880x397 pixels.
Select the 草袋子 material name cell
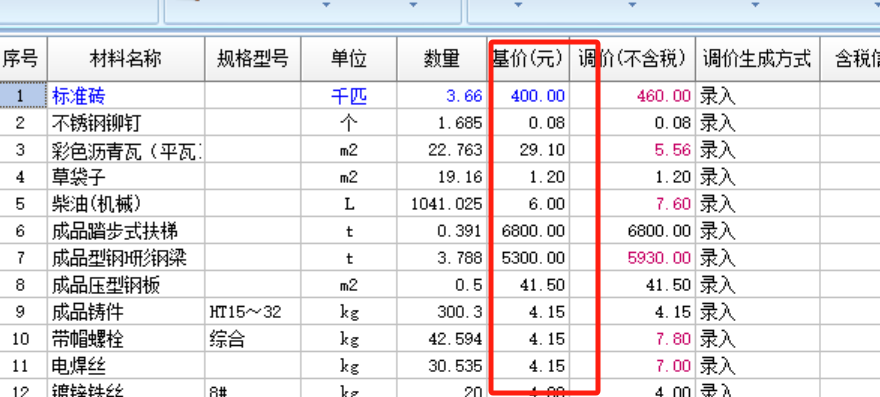click(x=126, y=176)
